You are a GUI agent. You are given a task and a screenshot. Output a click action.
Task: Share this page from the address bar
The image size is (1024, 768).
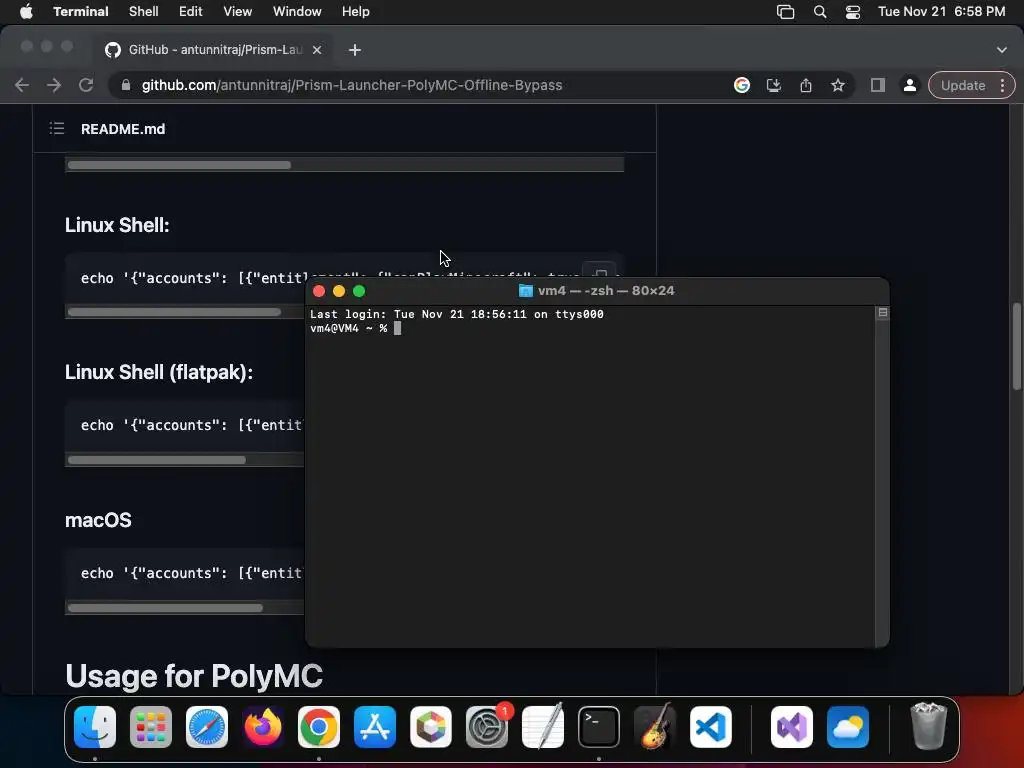coord(806,85)
